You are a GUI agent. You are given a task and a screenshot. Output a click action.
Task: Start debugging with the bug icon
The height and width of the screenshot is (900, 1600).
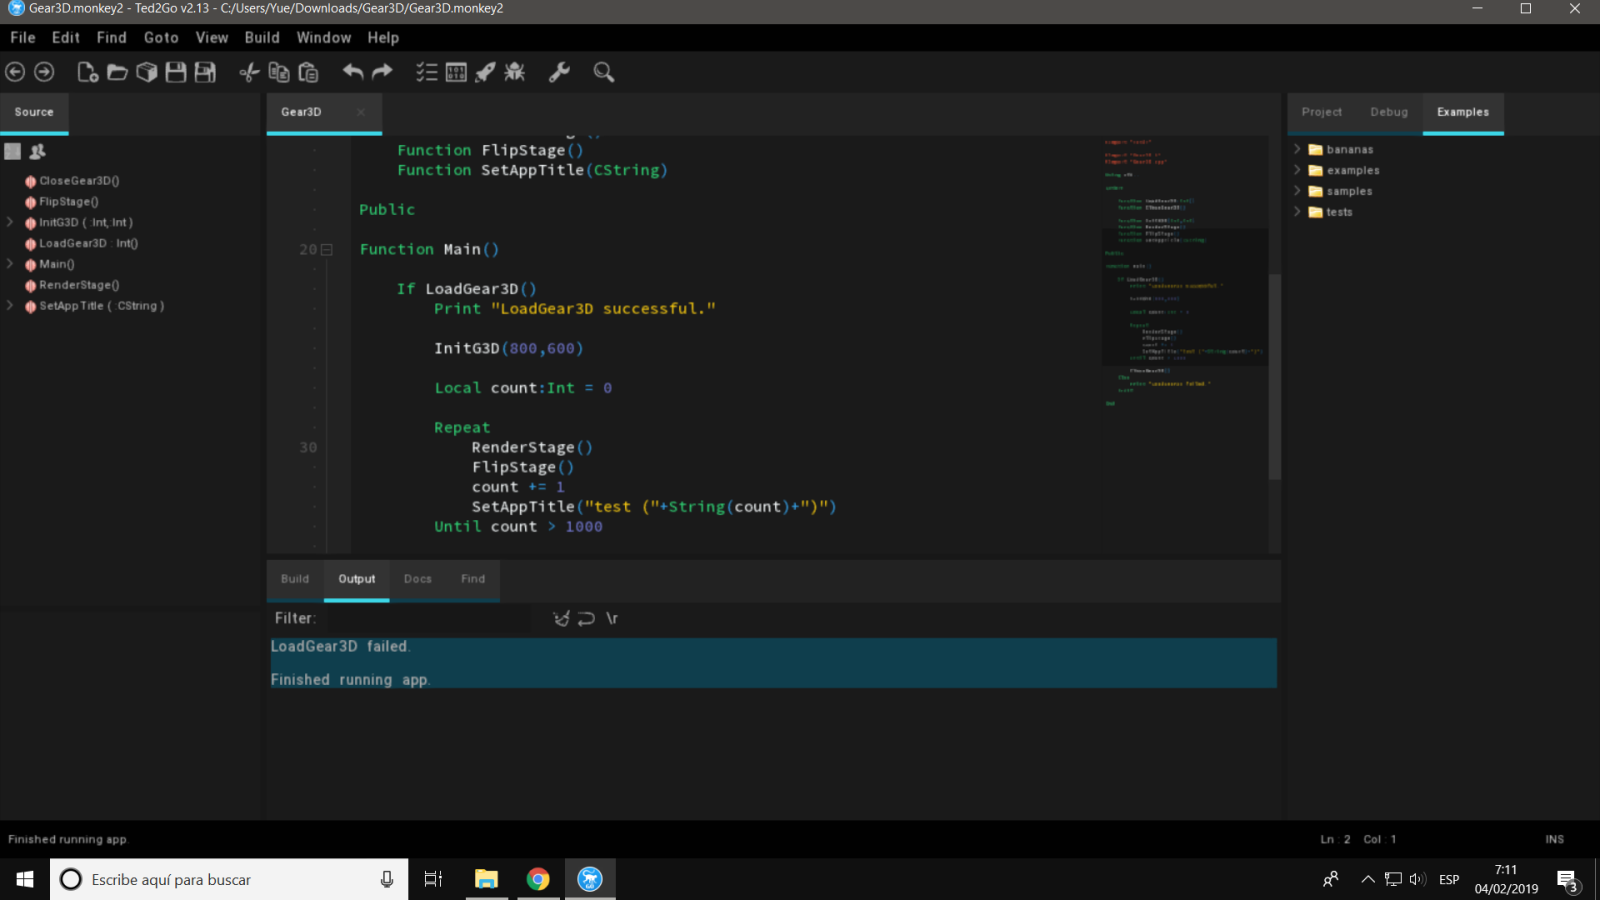click(x=515, y=72)
